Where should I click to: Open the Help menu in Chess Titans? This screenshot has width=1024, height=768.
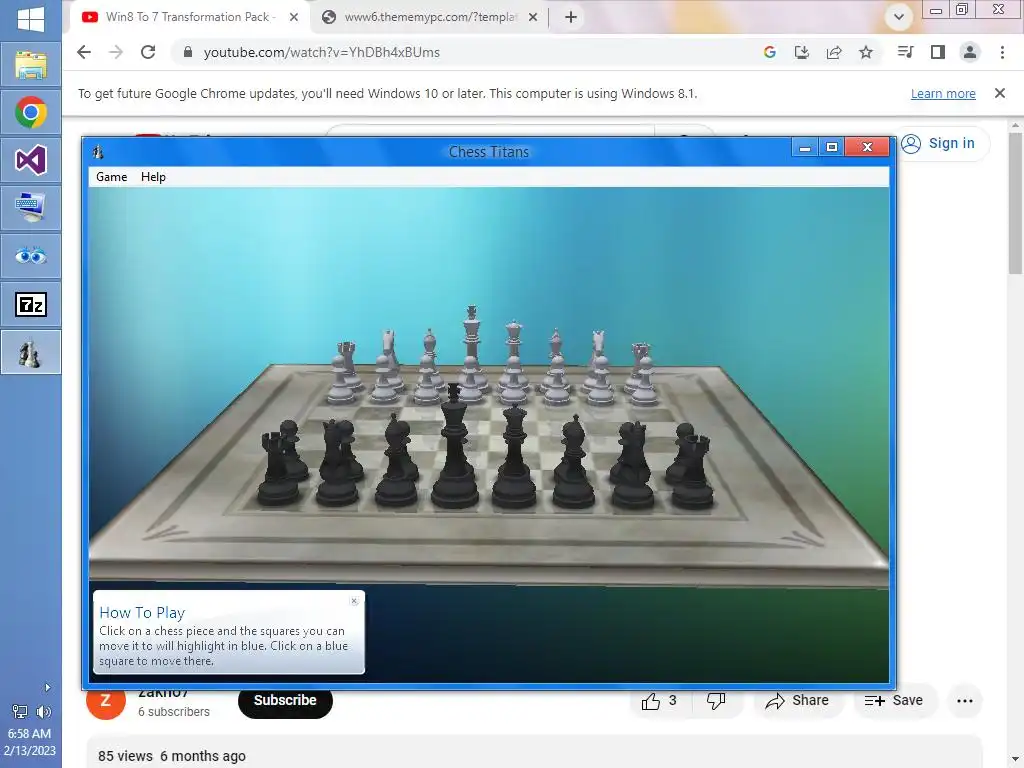click(153, 177)
